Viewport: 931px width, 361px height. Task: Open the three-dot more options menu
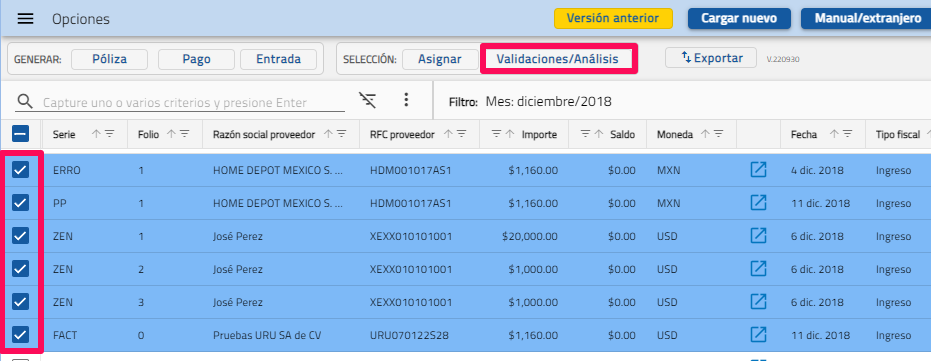(406, 100)
